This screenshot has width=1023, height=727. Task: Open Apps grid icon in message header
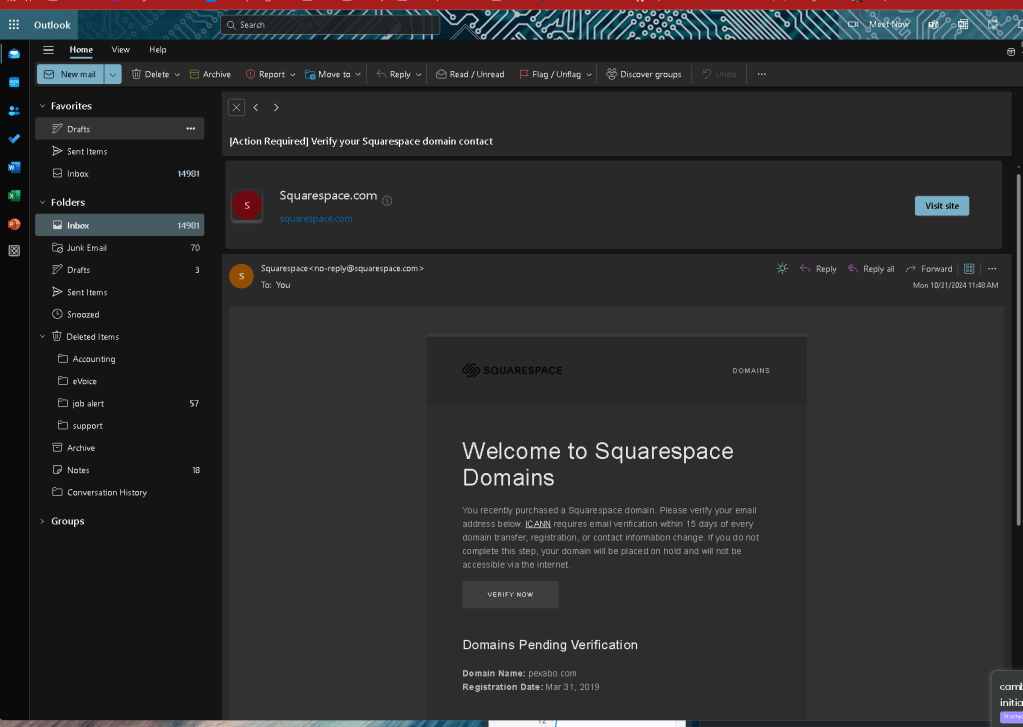tap(969, 269)
